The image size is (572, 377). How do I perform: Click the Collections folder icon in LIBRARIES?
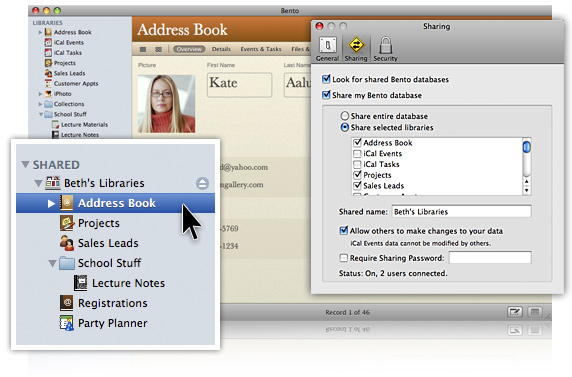48,104
